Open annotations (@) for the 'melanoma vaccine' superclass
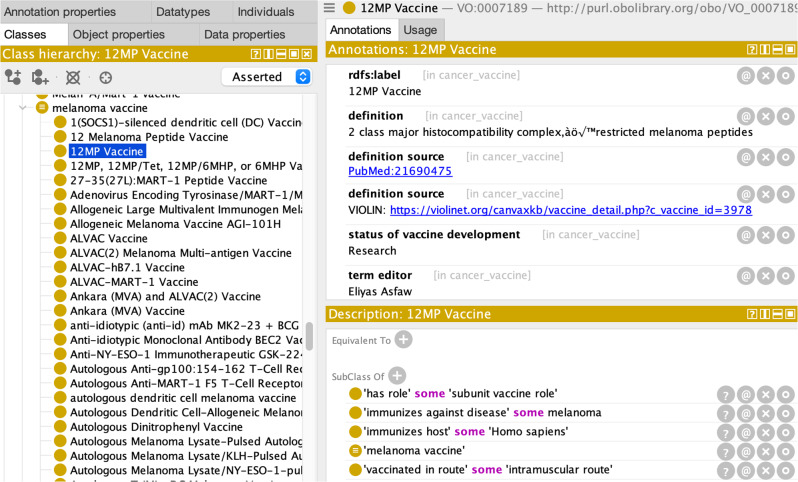This screenshot has width=798, height=482. (x=746, y=451)
